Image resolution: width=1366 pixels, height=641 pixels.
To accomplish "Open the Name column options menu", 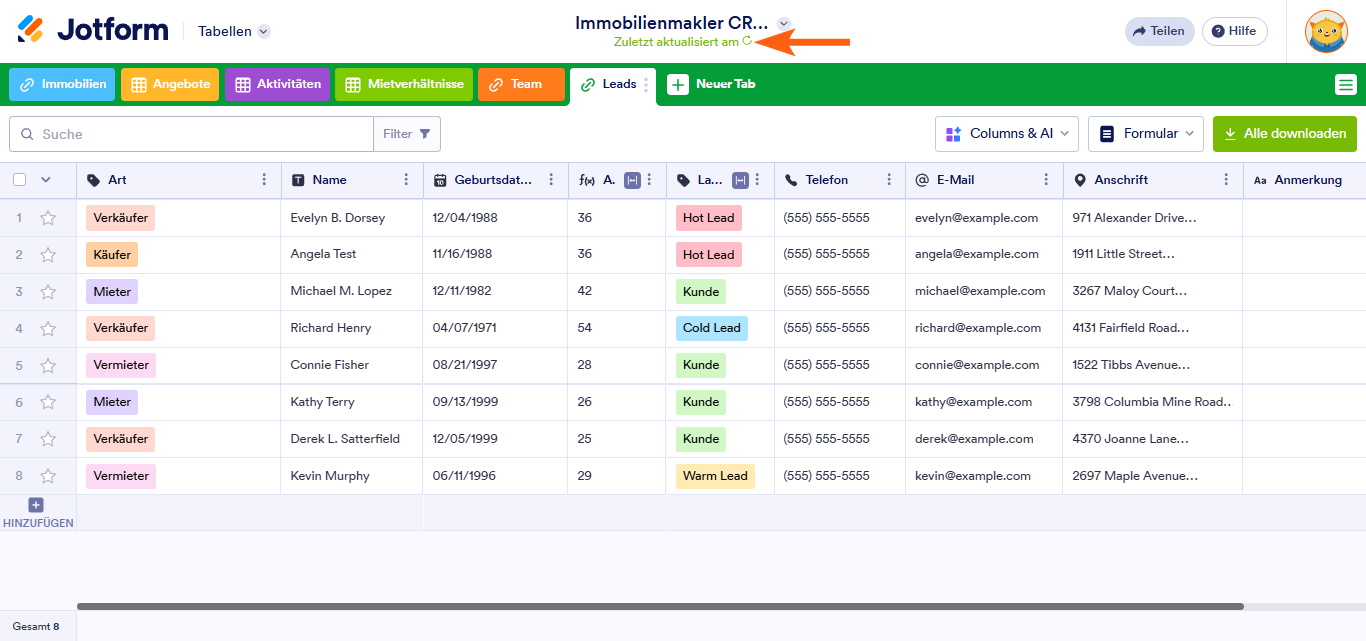I will coord(406,180).
